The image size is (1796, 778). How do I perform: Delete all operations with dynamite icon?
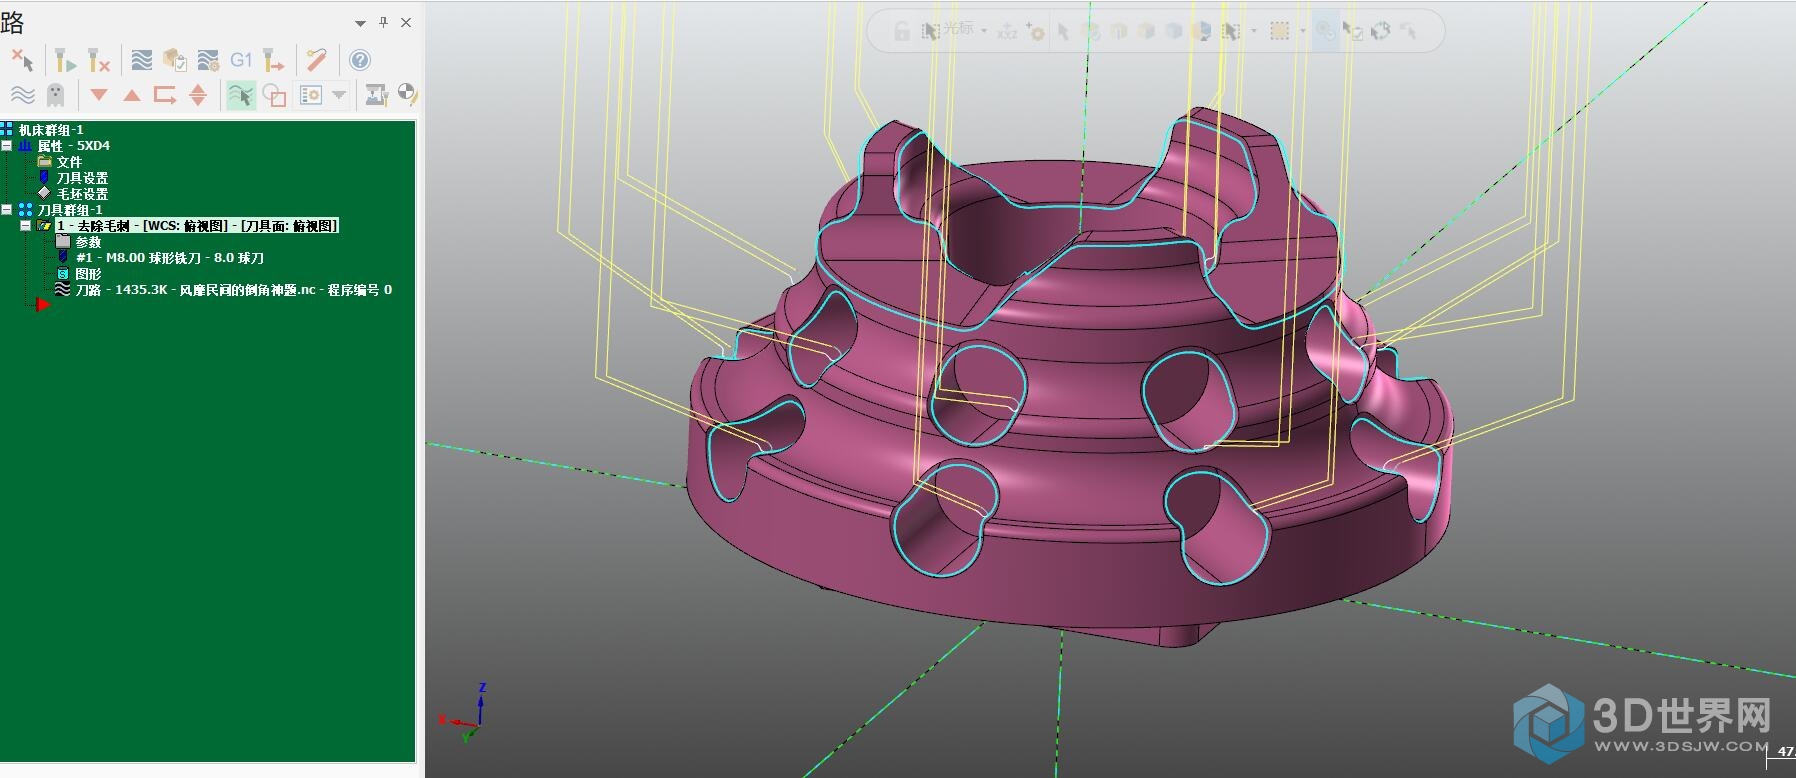[317, 60]
